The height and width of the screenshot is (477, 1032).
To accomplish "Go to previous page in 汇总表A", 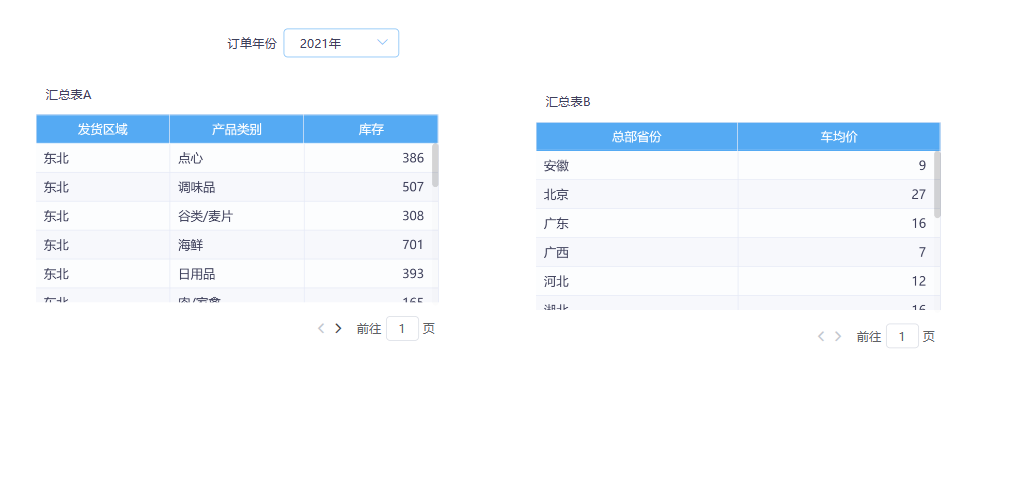I will 321,328.
